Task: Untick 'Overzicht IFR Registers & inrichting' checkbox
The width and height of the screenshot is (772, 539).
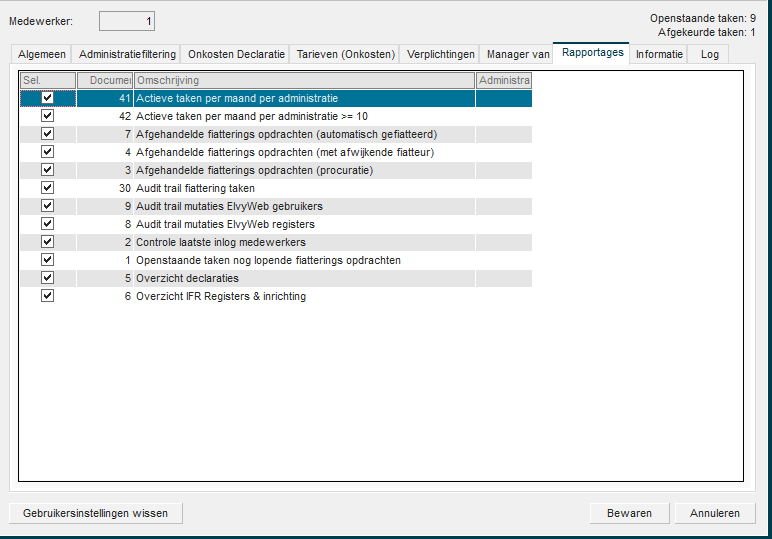Action: tap(47, 296)
